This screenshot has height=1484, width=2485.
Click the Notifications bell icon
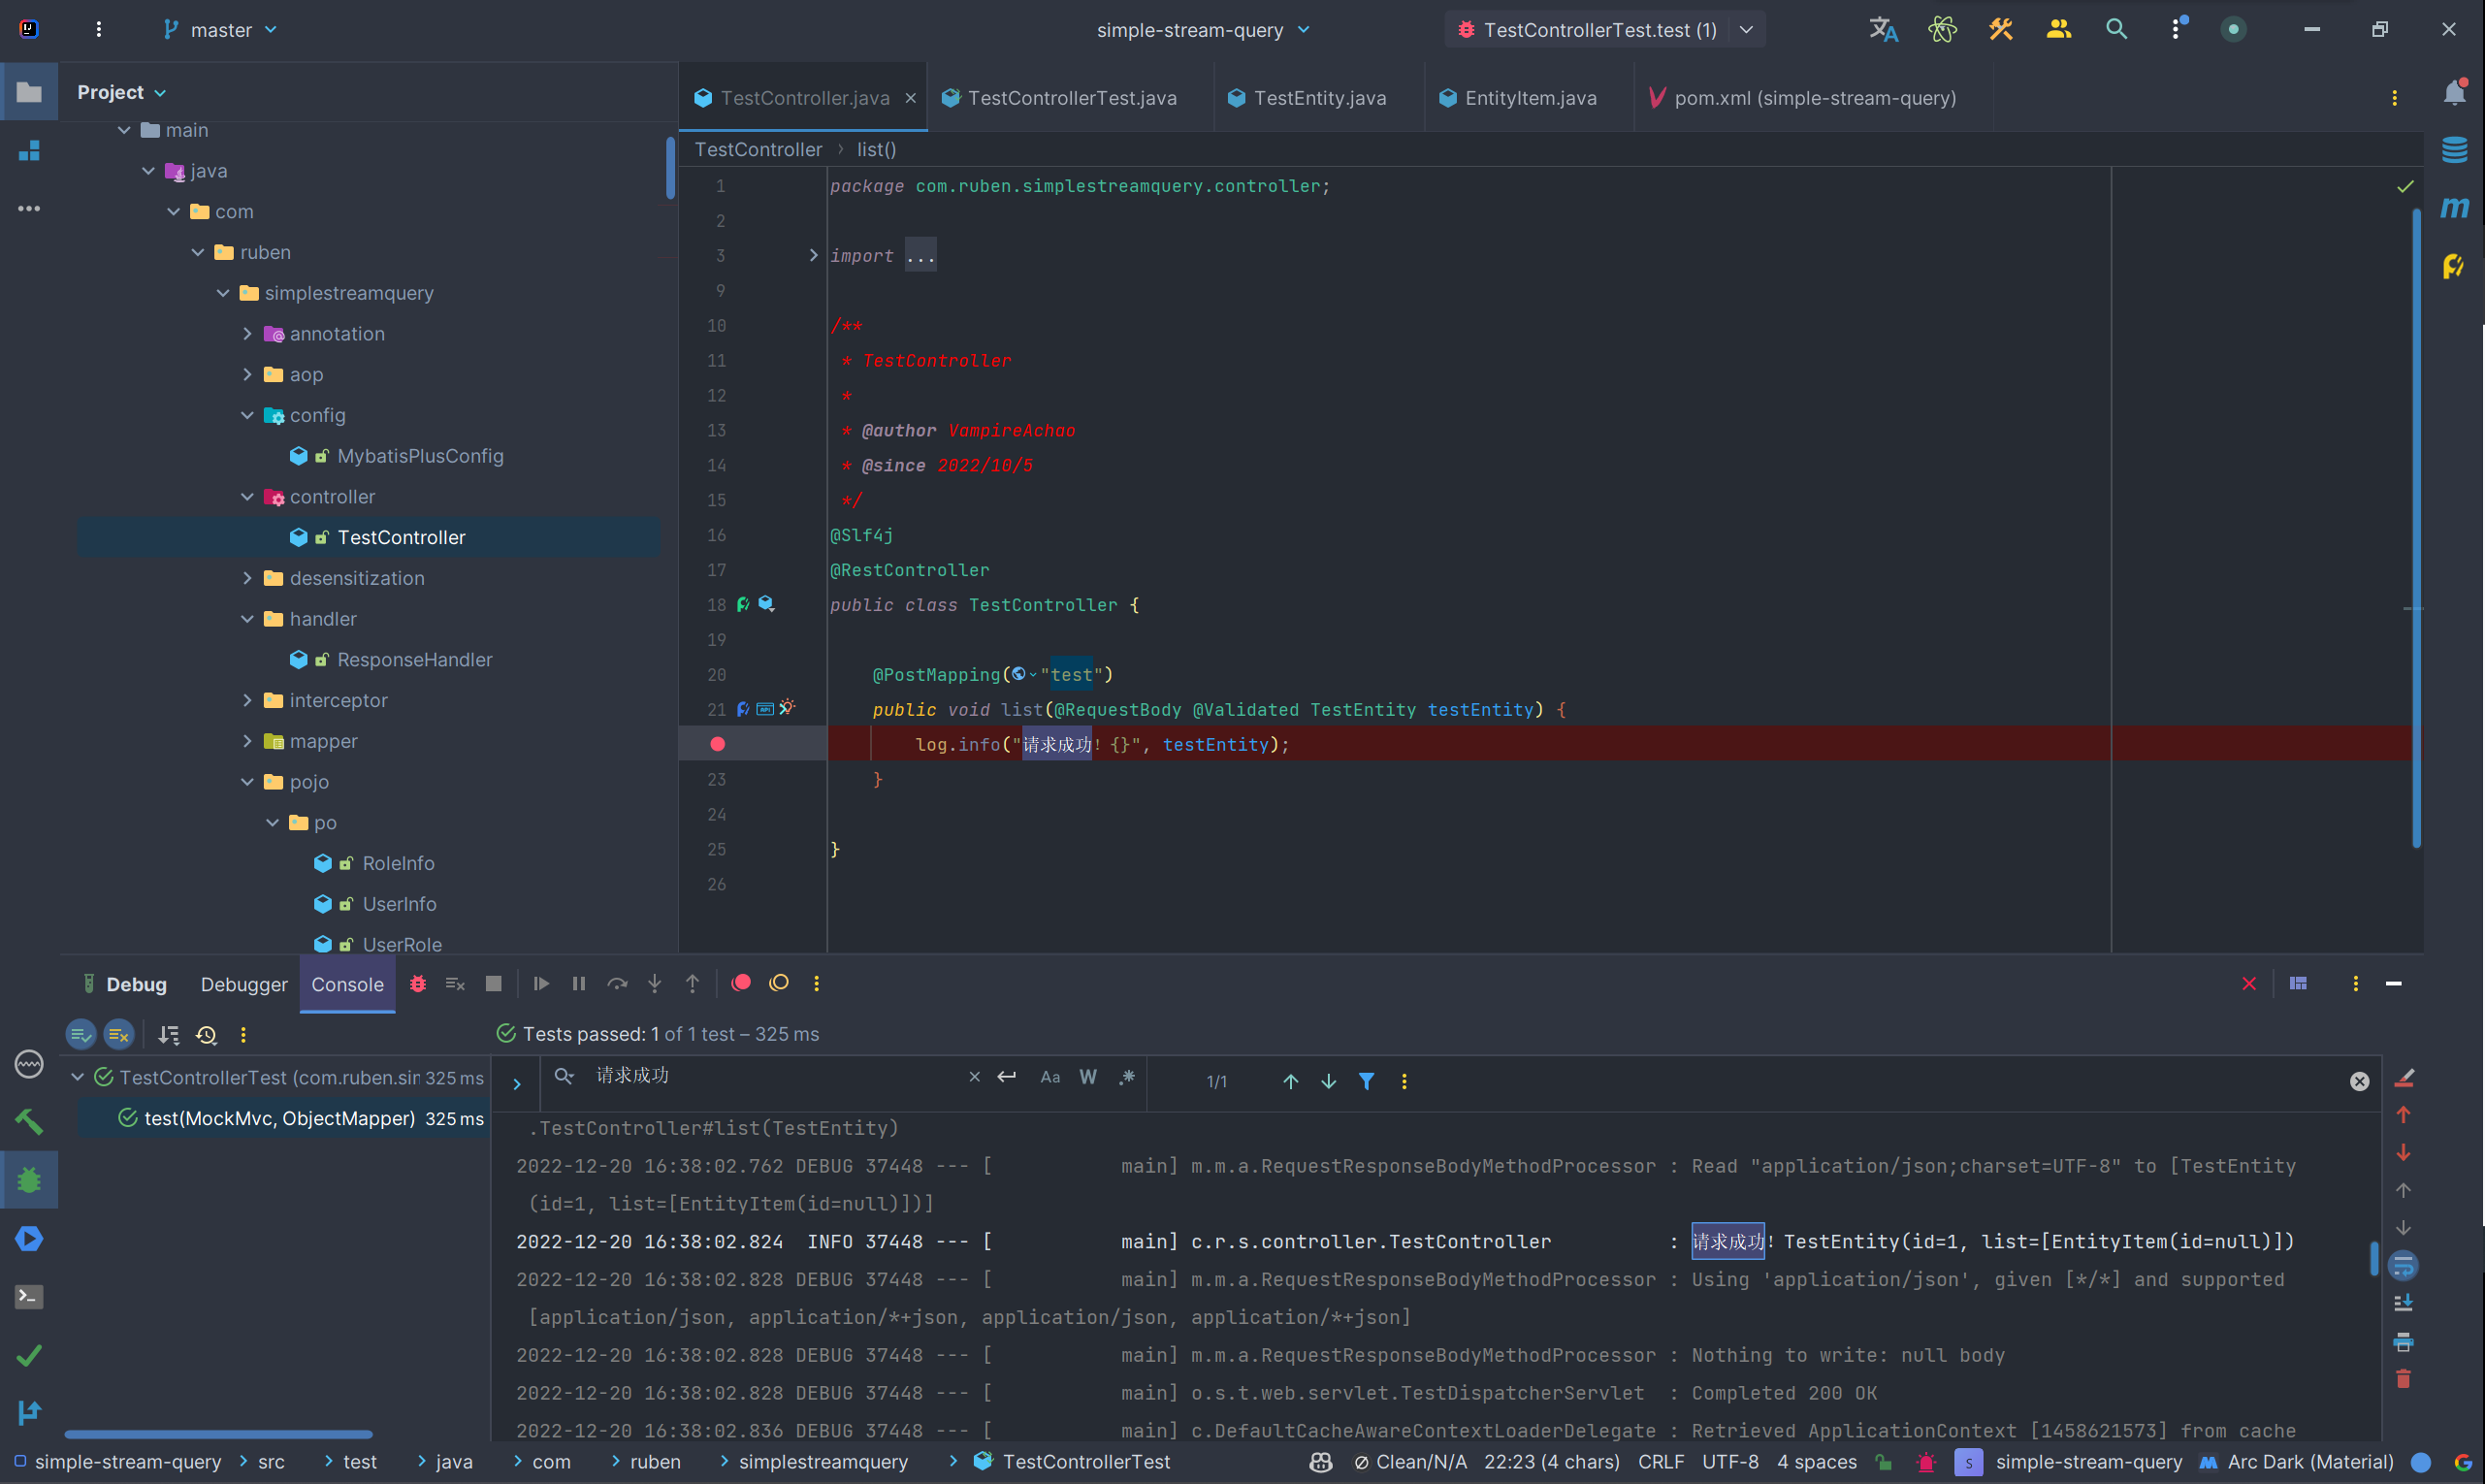point(2454,94)
